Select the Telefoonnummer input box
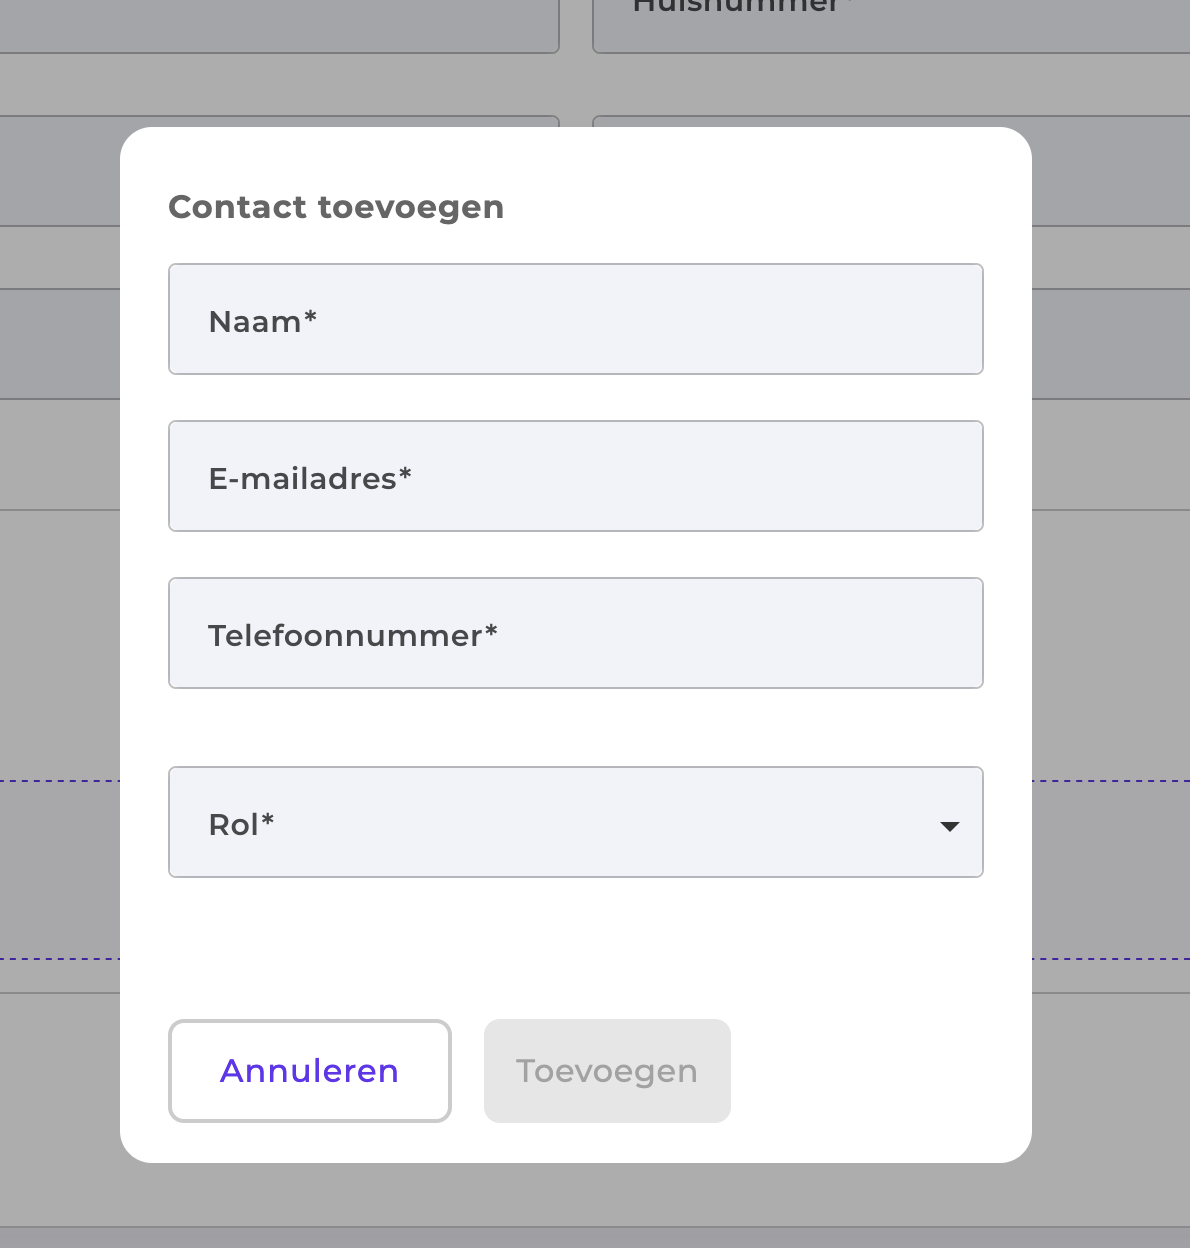The image size is (1190, 1248). pos(576,633)
